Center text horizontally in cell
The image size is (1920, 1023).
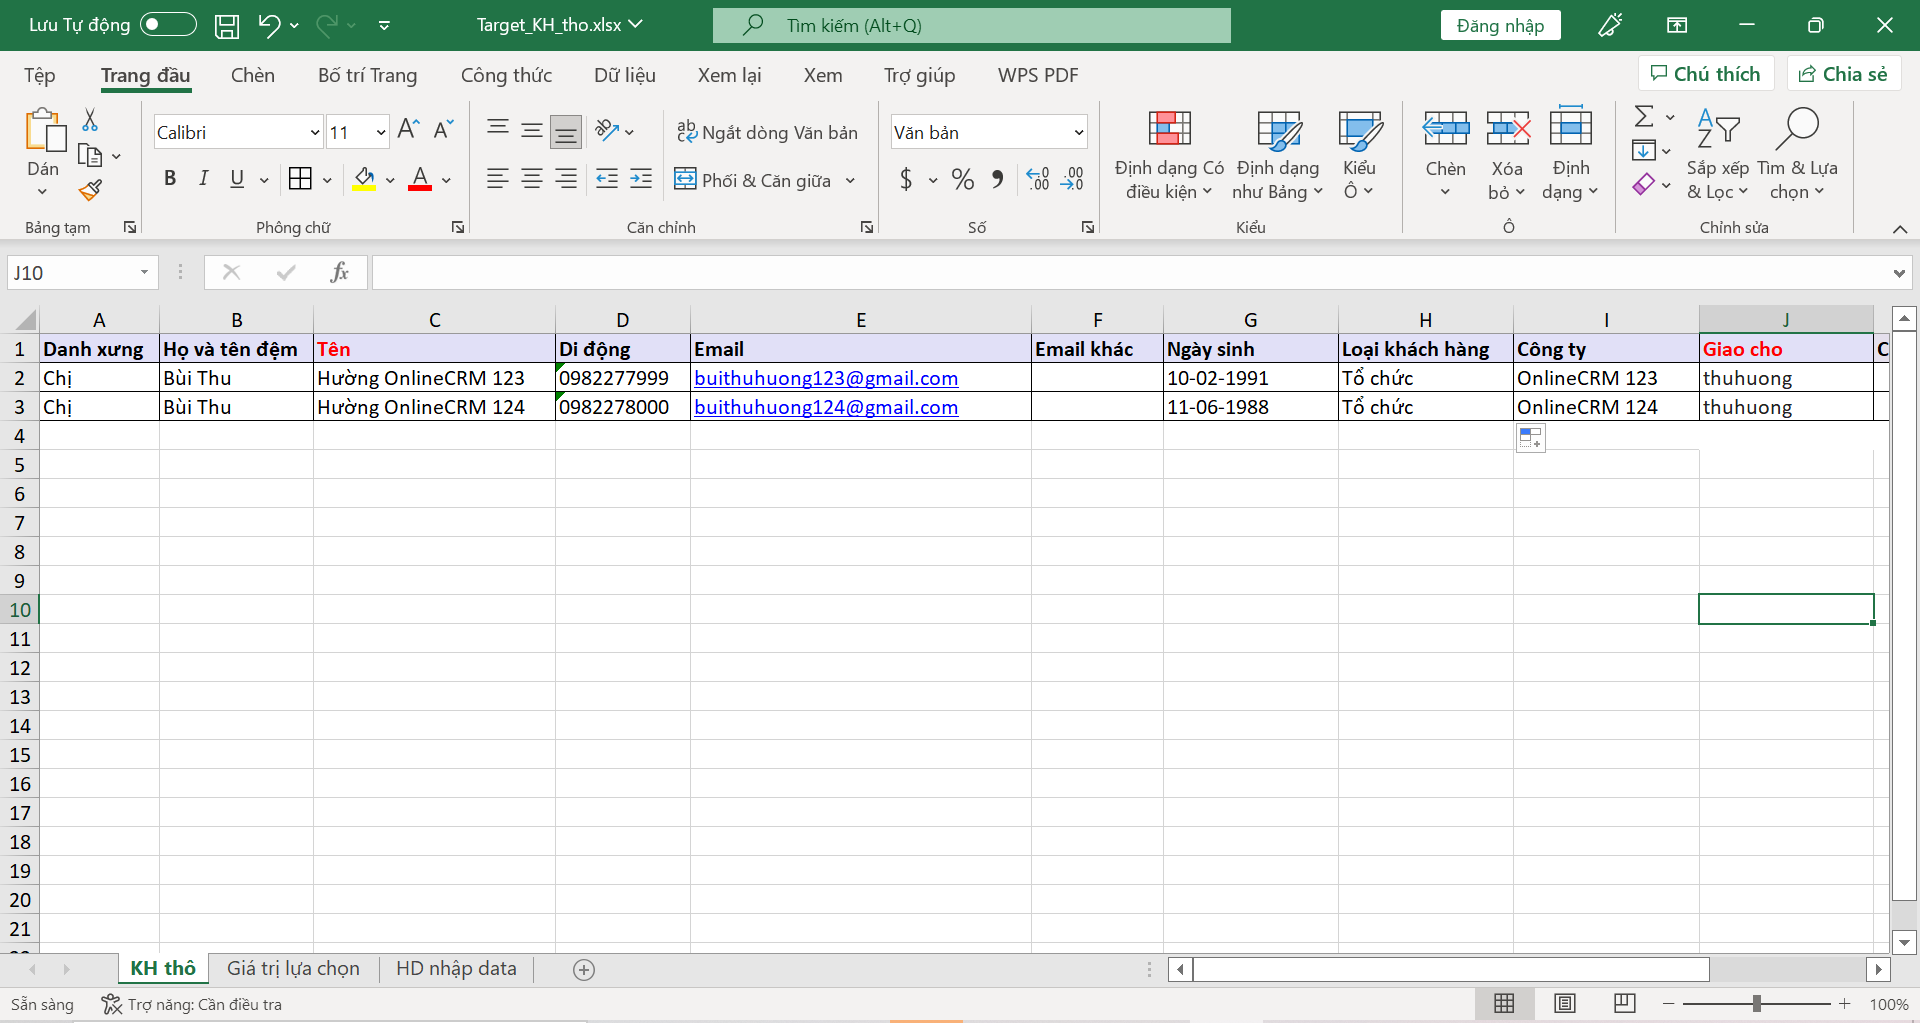tap(532, 178)
